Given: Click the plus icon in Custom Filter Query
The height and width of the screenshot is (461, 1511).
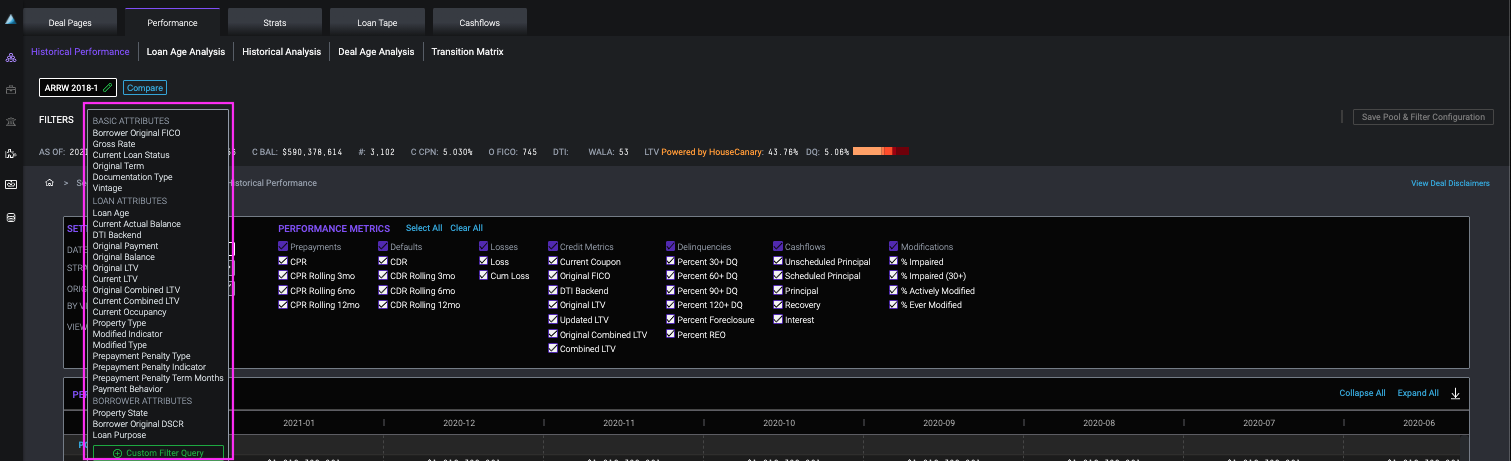Looking at the screenshot, I should (x=117, y=453).
